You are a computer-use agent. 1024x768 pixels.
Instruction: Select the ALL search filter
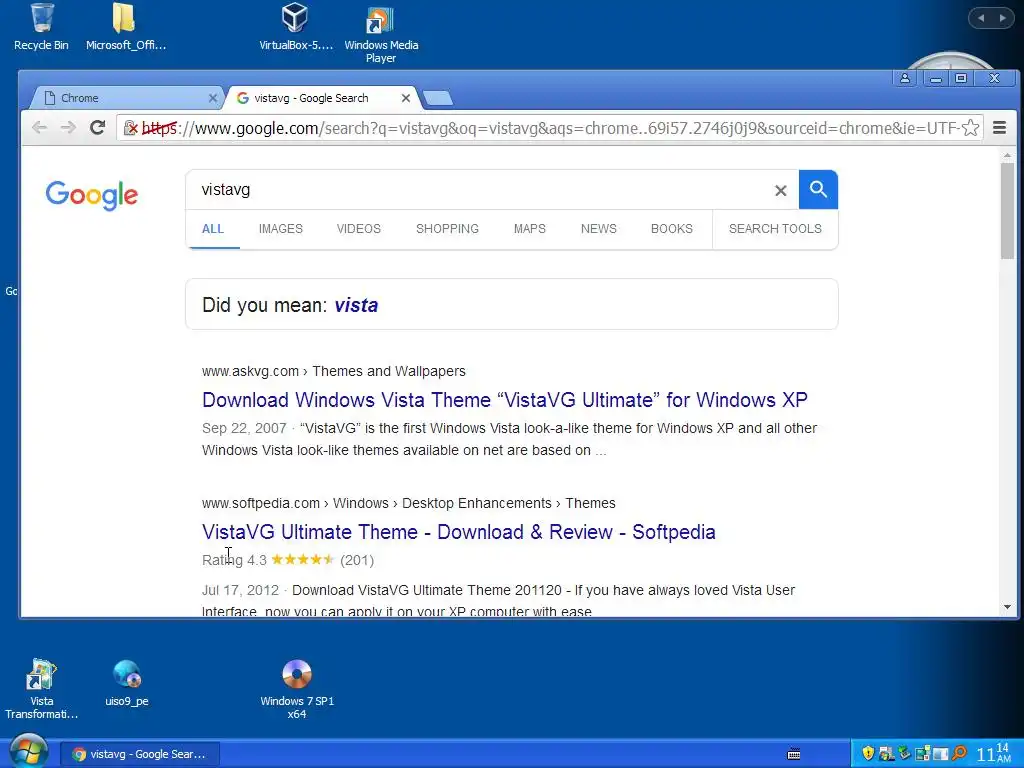coord(213,229)
